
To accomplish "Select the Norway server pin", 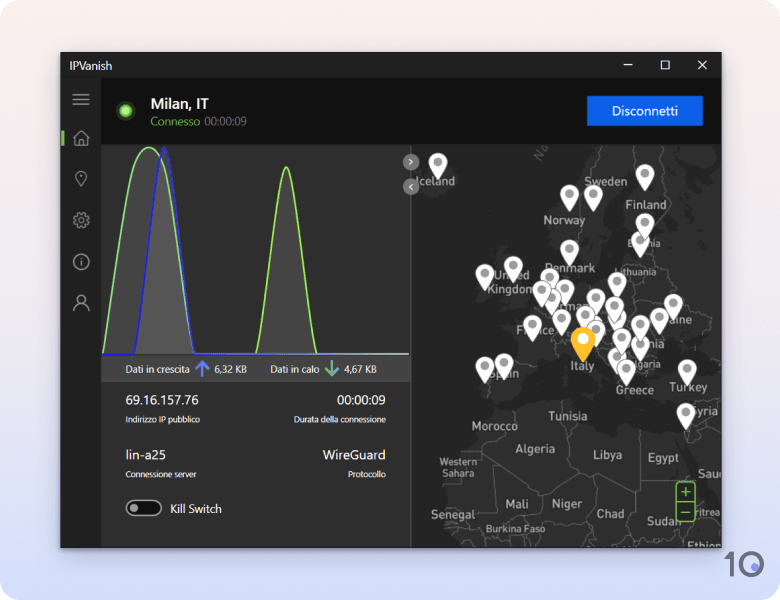I will click(570, 198).
